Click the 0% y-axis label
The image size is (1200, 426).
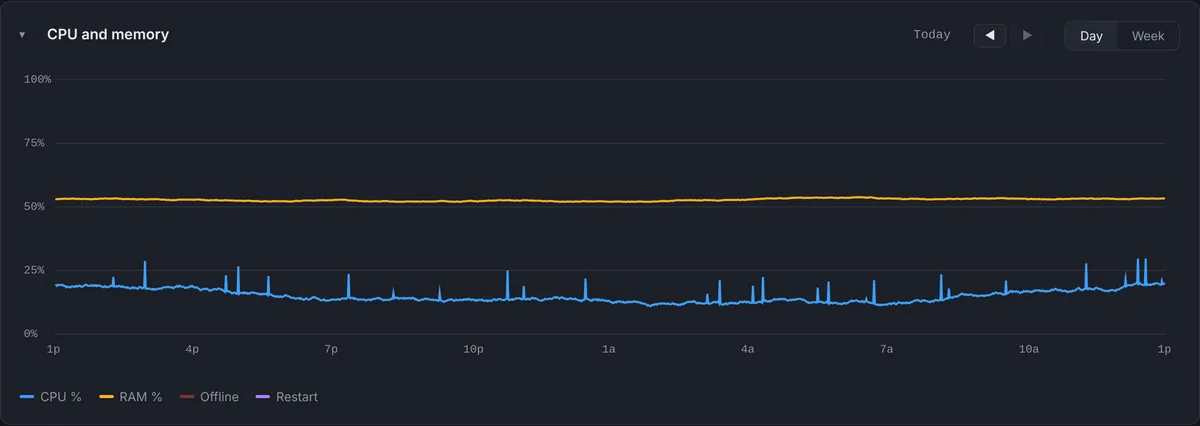pyautogui.click(x=32, y=333)
